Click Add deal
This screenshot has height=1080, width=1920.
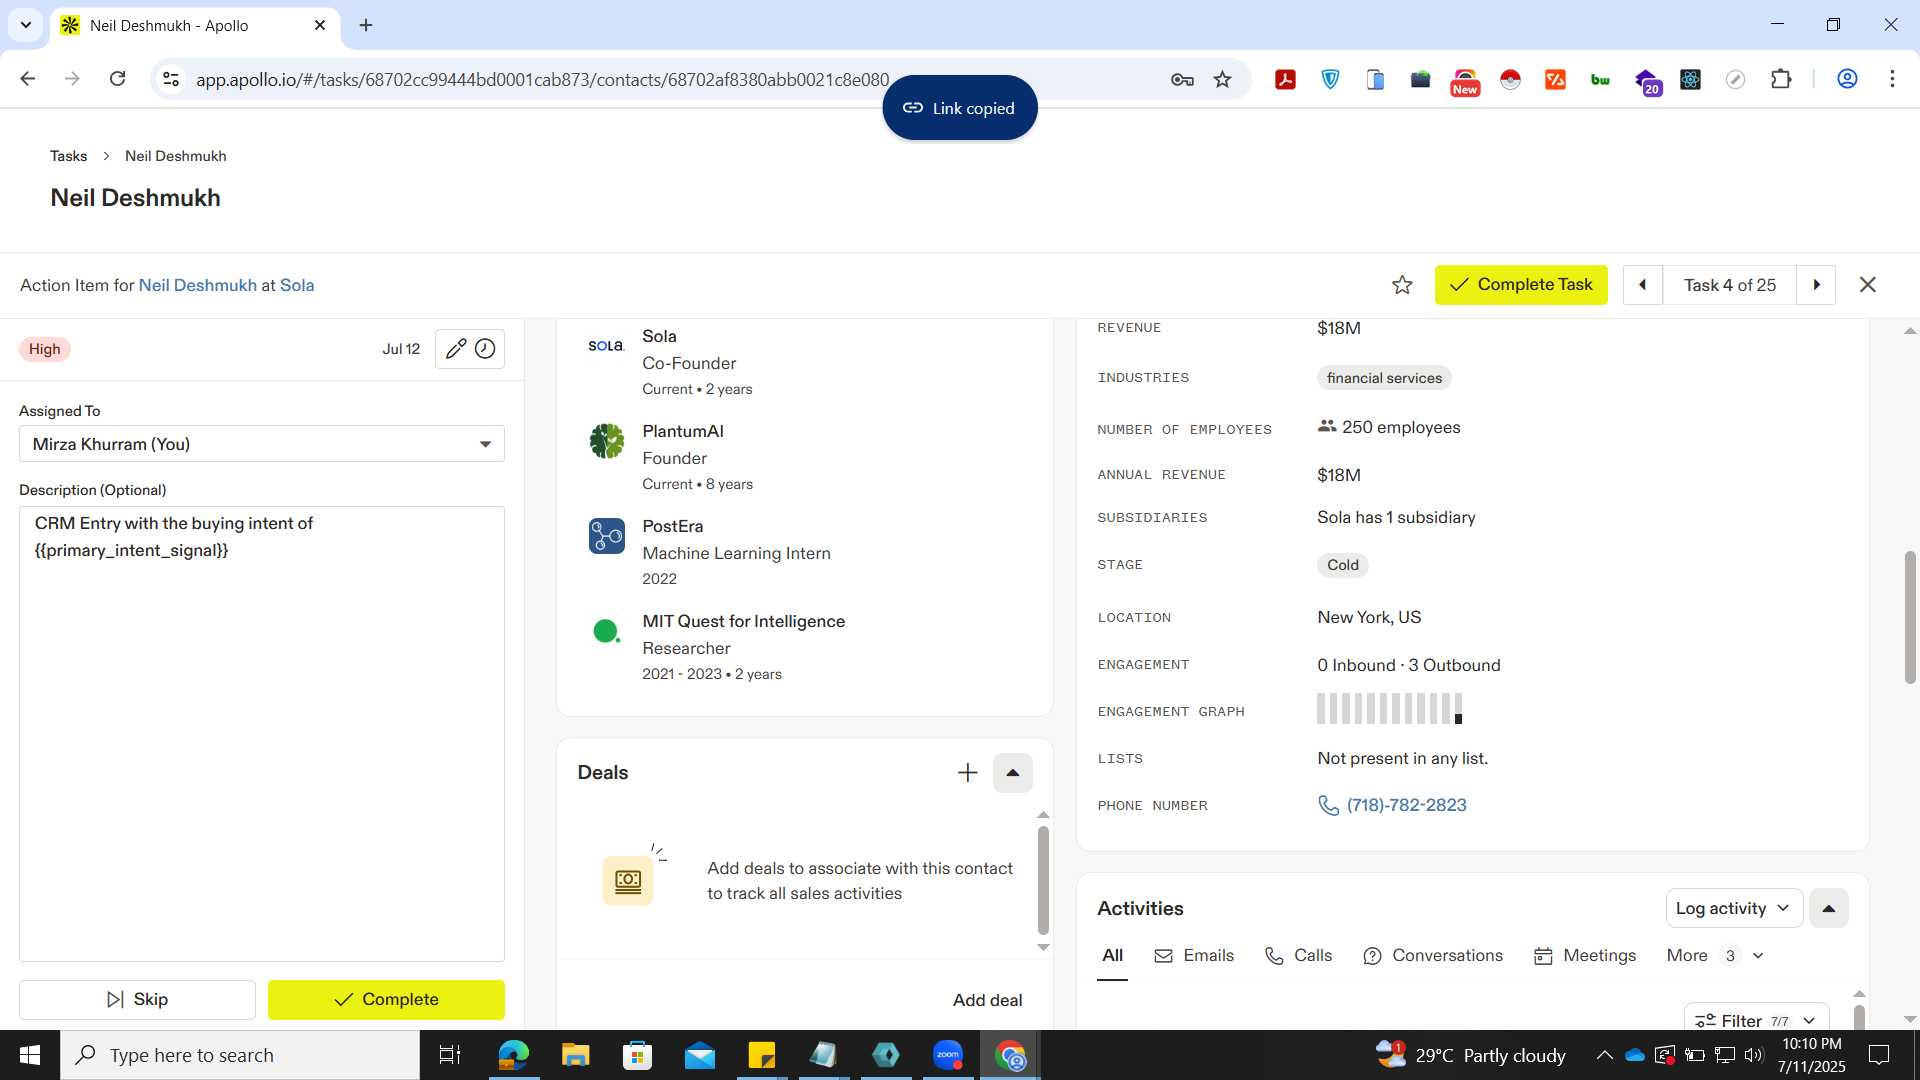point(987,1001)
